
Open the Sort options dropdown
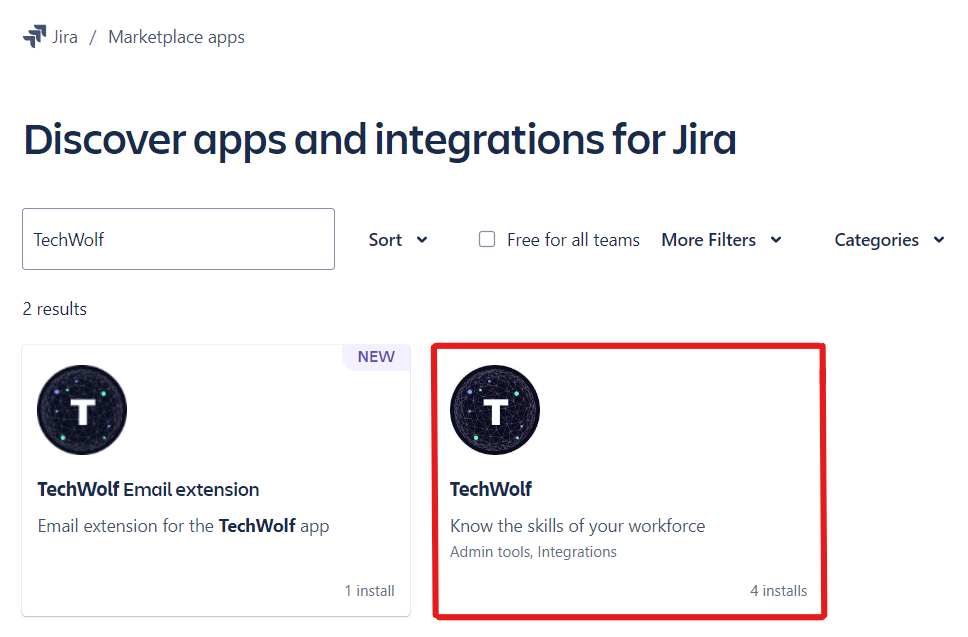[398, 240]
